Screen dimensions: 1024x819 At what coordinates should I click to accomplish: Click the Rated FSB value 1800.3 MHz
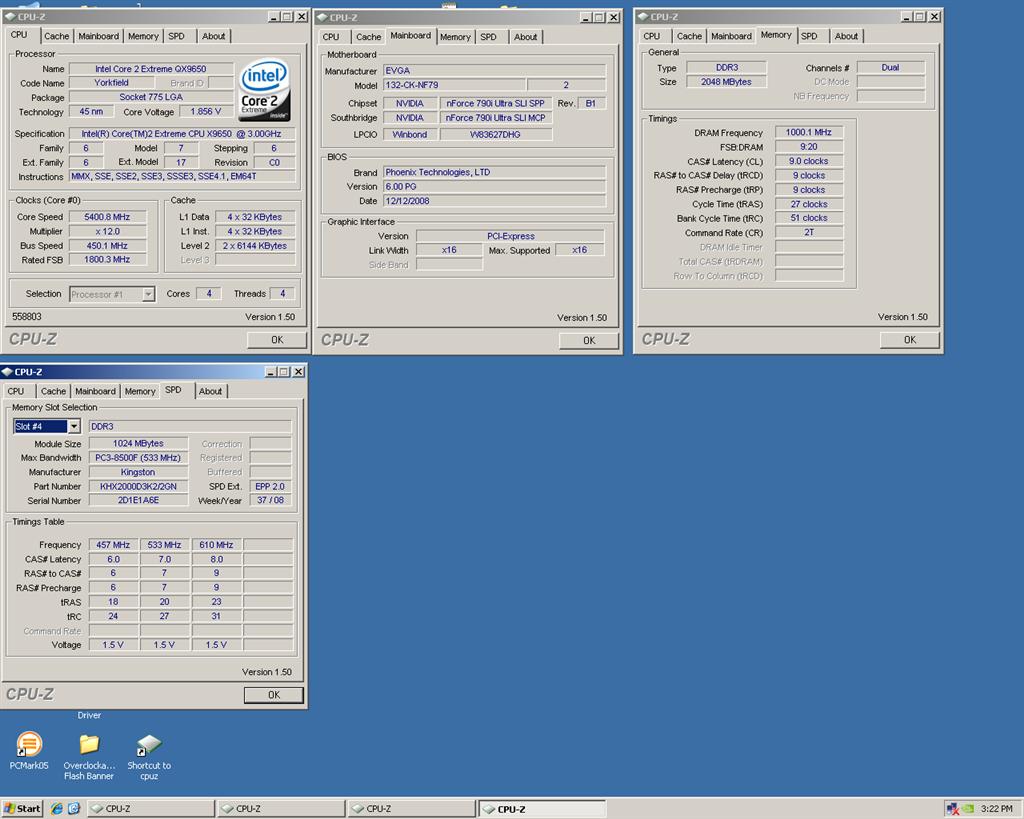tap(107, 259)
